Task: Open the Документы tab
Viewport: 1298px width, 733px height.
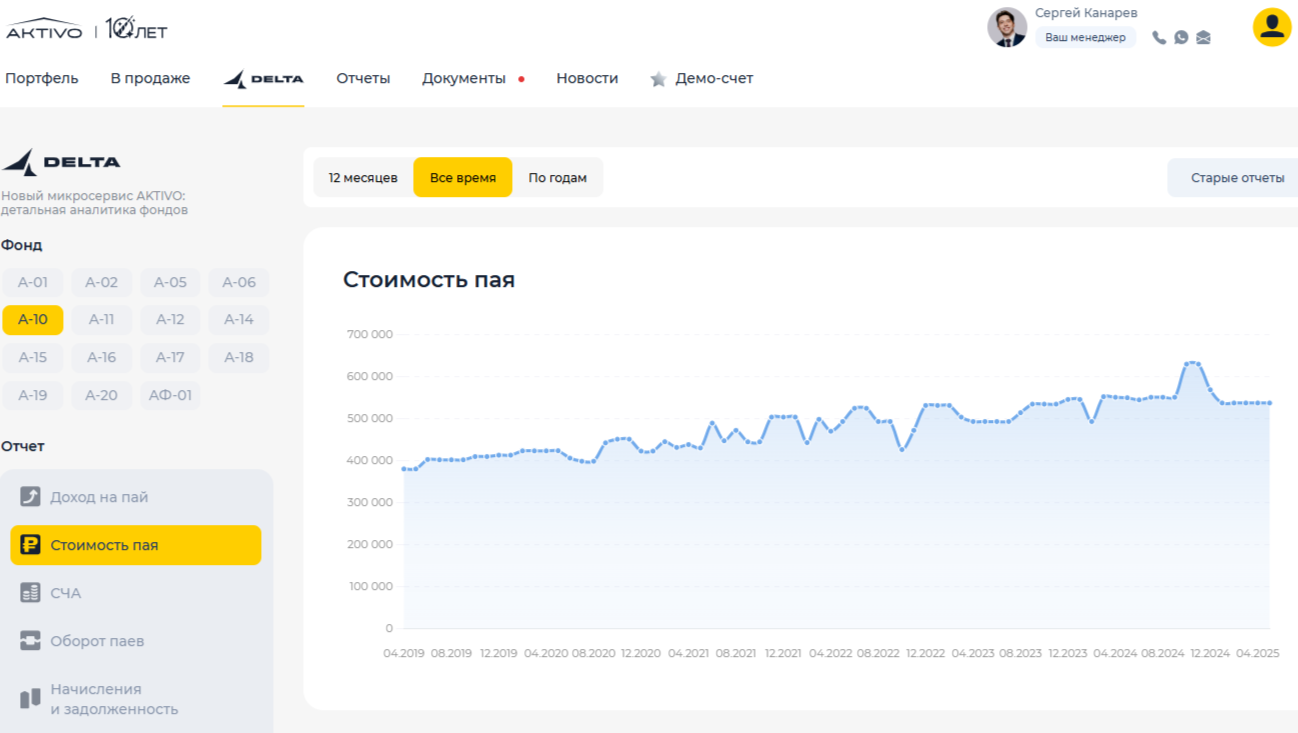Action: (x=464, y=78)
